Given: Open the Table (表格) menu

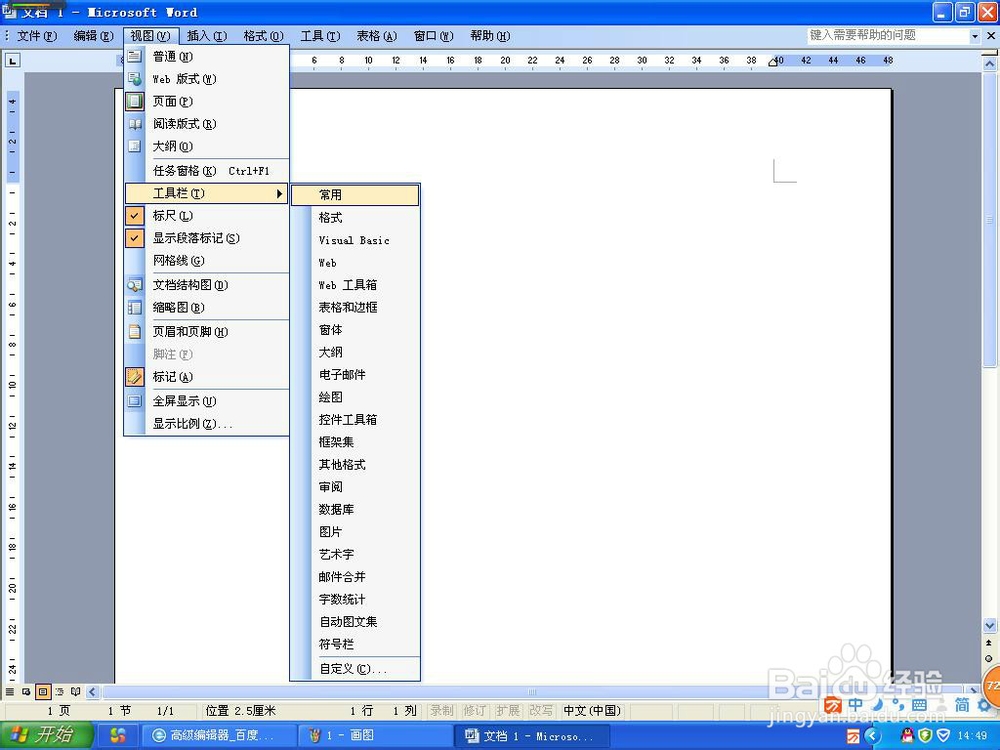Looking at the screenshot, I should [376, 36].
